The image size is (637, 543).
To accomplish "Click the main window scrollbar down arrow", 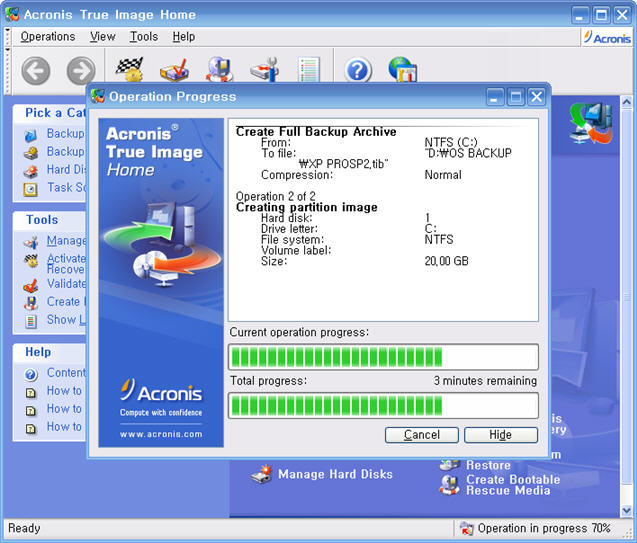I will point(626,511).
